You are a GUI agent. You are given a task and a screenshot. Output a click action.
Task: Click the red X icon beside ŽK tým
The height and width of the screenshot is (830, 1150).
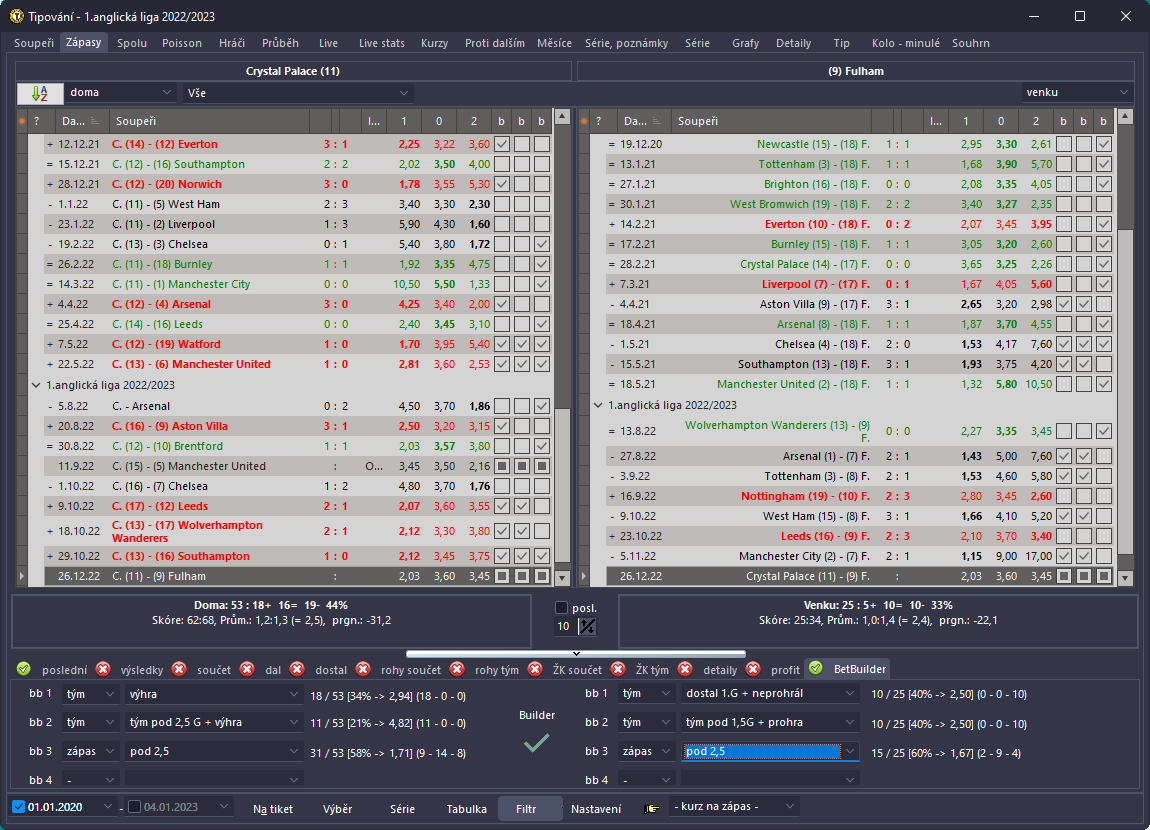pyautogui.click(x=618, y=669)
